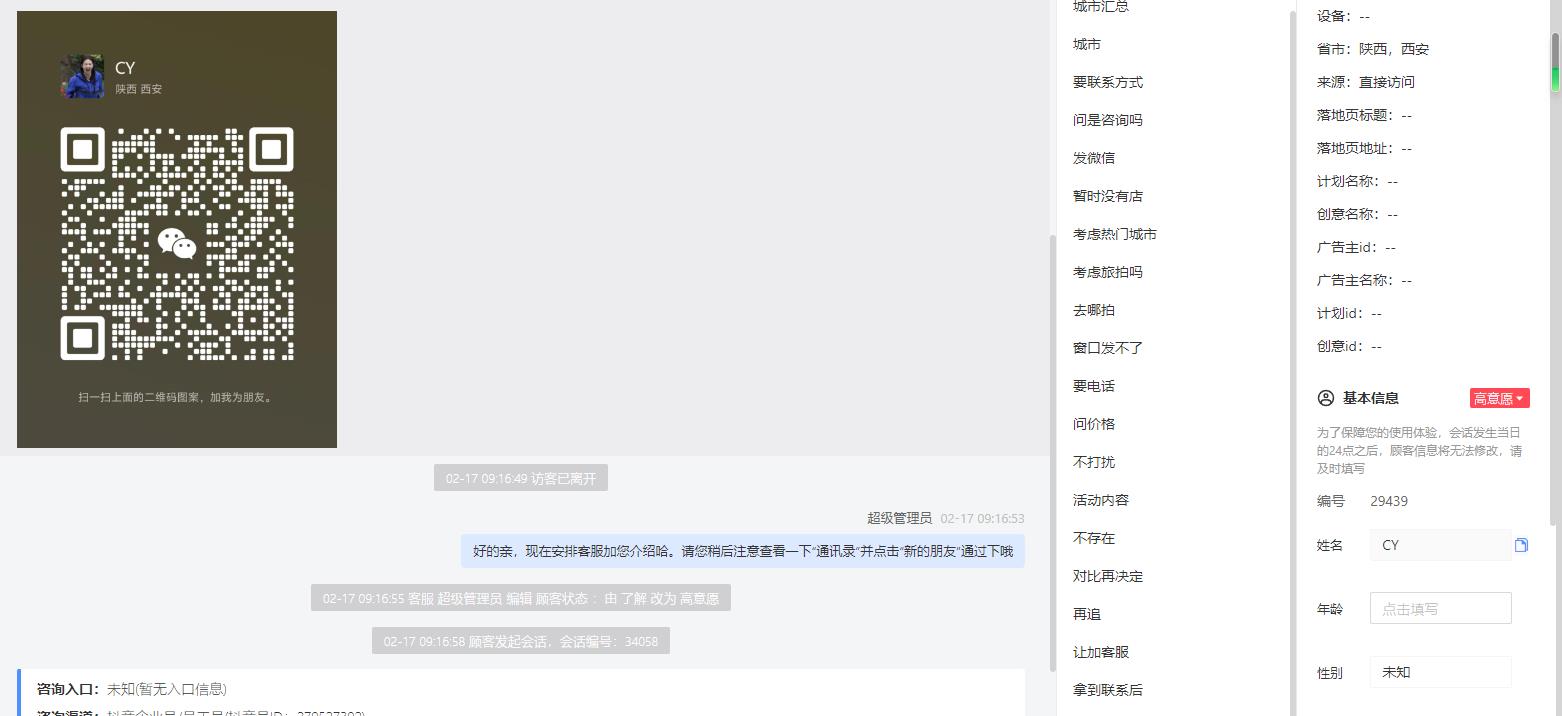The width and height of the screenshot is (1562, 716).
Task: Select the 考虑旅拍吗 quick reply
Action: [x=1108, y=272]
